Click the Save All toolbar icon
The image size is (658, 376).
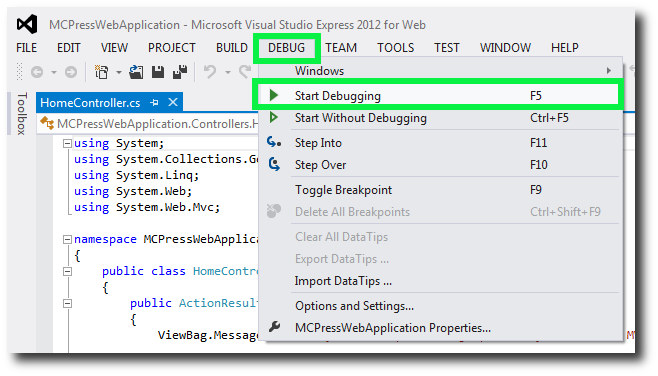180,72
